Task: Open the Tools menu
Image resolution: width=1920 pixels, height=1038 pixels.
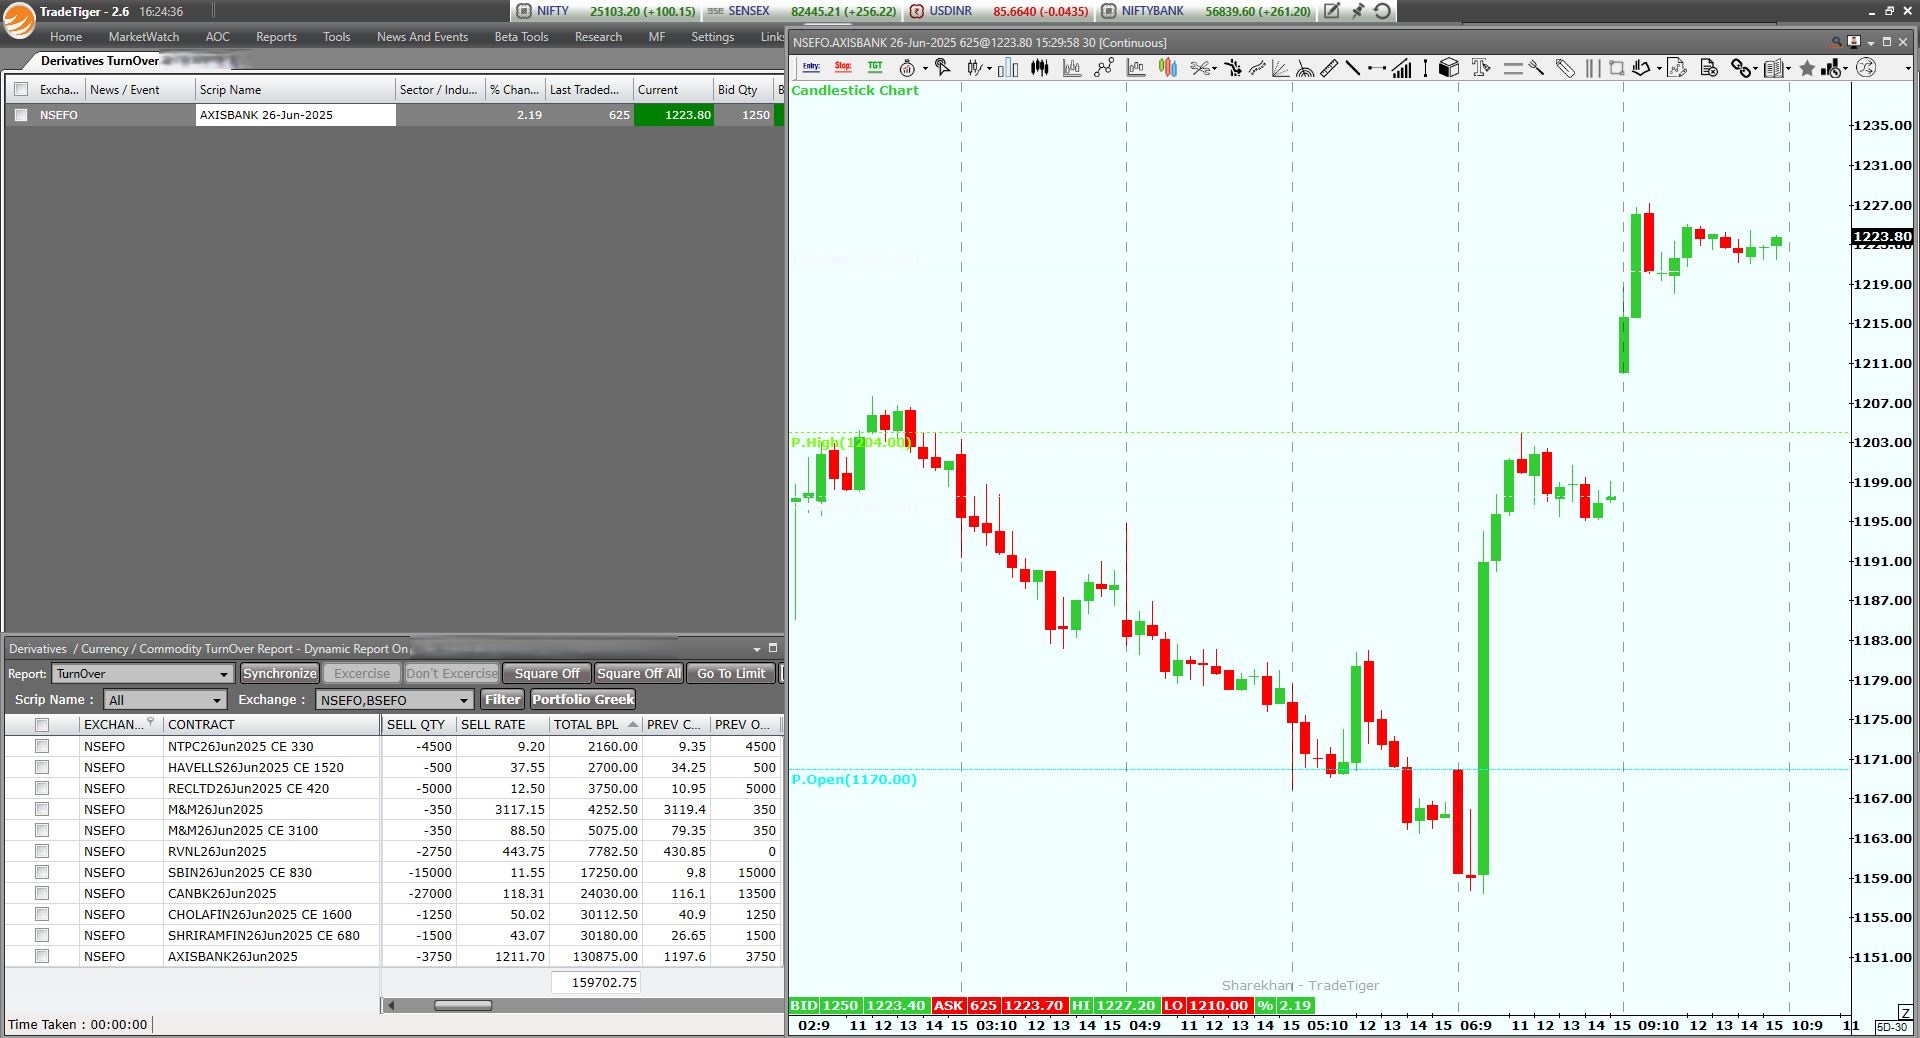Action: (336, 37)
